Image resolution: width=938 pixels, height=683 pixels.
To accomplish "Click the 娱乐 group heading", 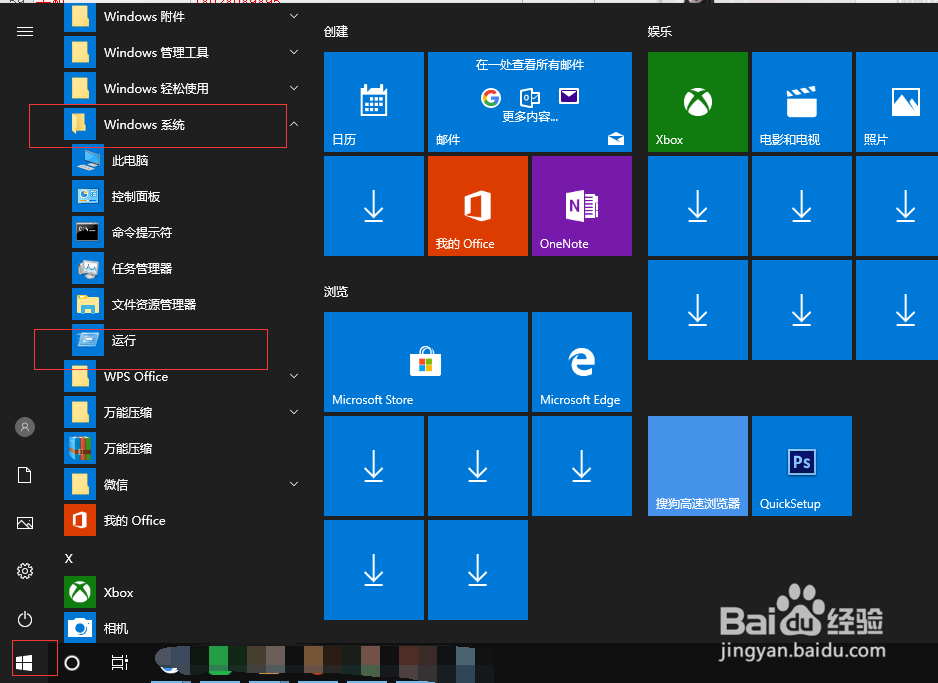I will coord(660,32).
